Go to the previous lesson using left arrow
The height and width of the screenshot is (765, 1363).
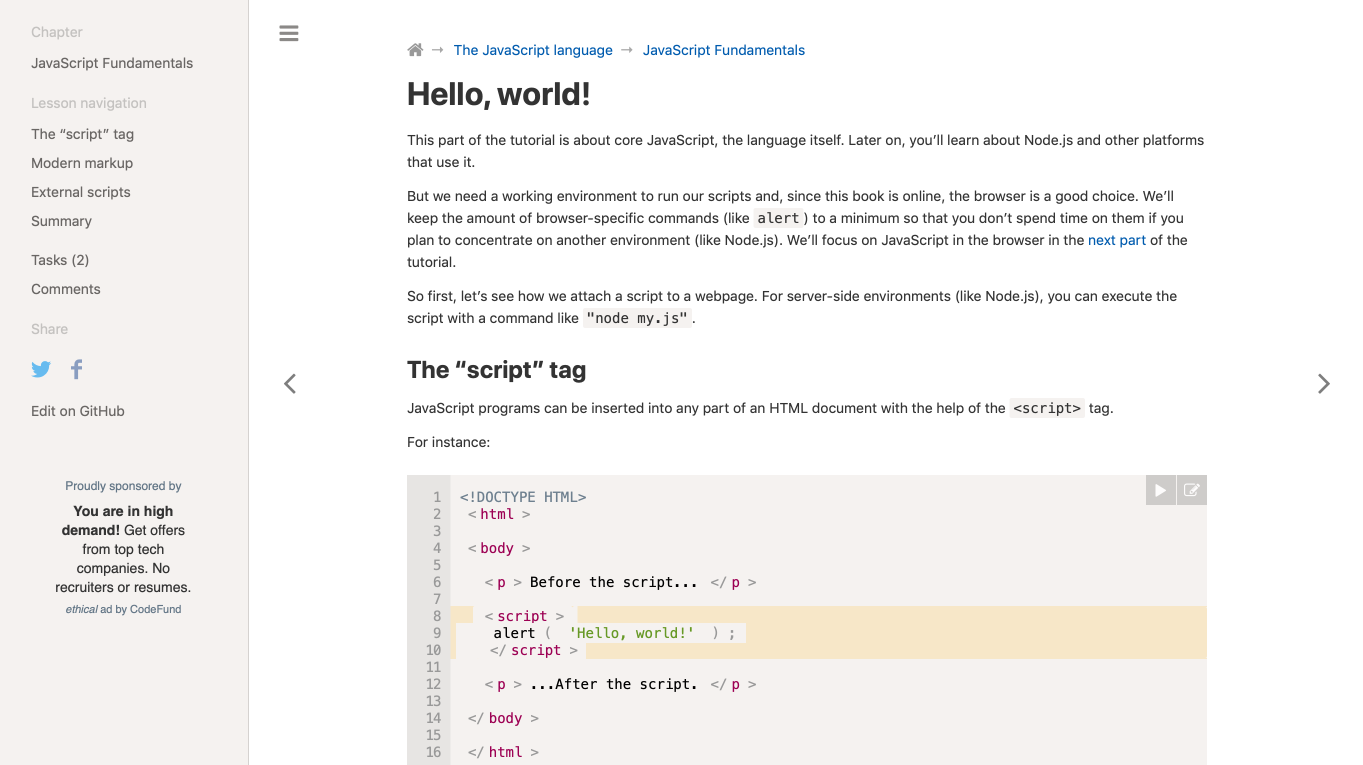coord(290,383)
